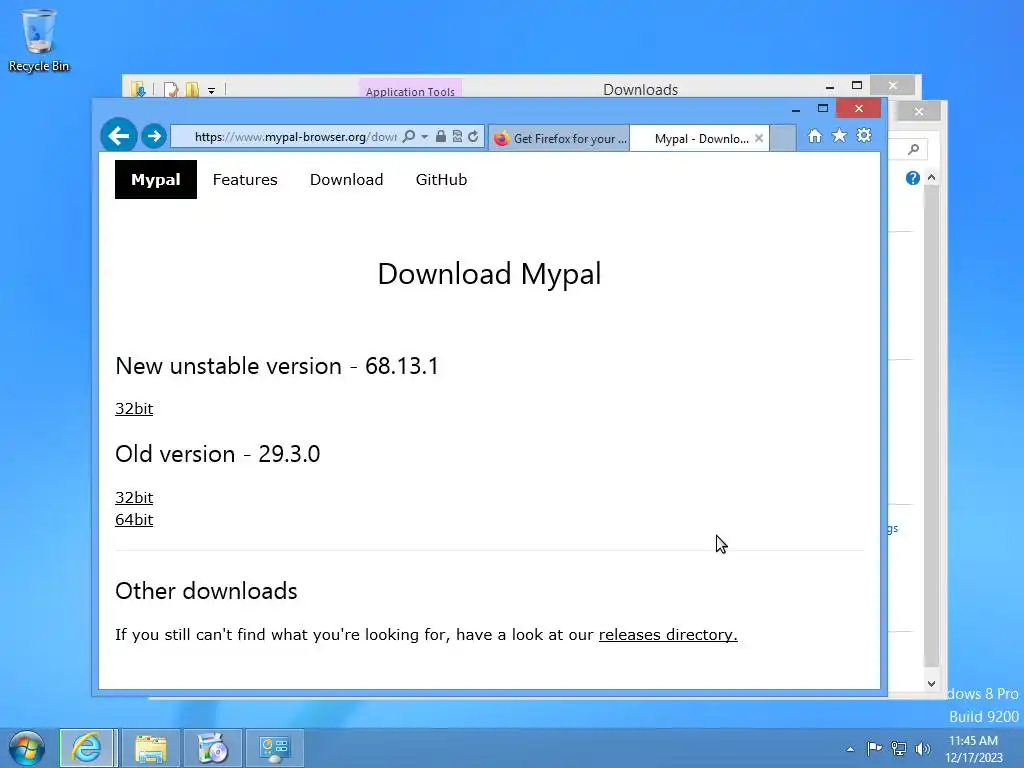Click the search magnifier in address bar
The image size is (1024, 768).
pos(409,136)
